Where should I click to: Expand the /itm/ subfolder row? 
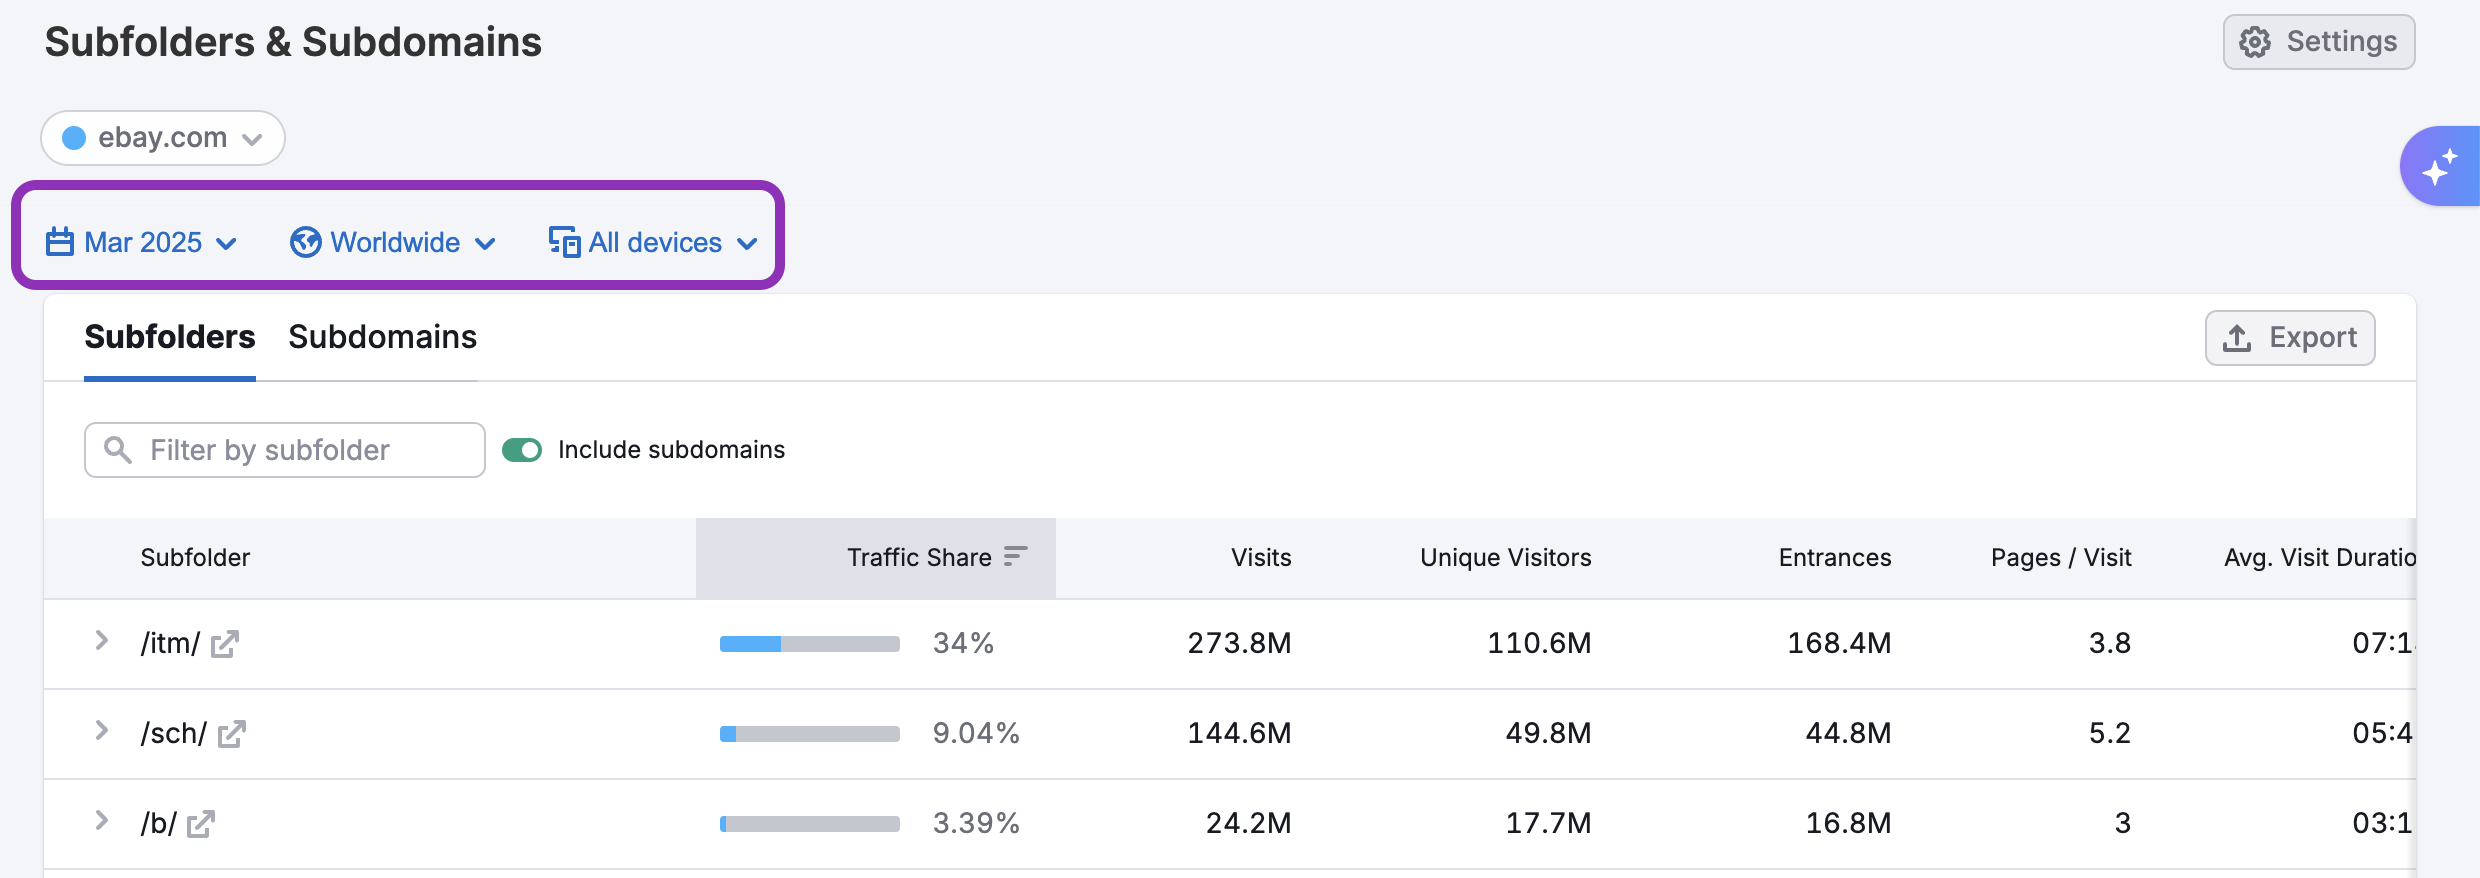pyautogui.click(x=101, y=641)
